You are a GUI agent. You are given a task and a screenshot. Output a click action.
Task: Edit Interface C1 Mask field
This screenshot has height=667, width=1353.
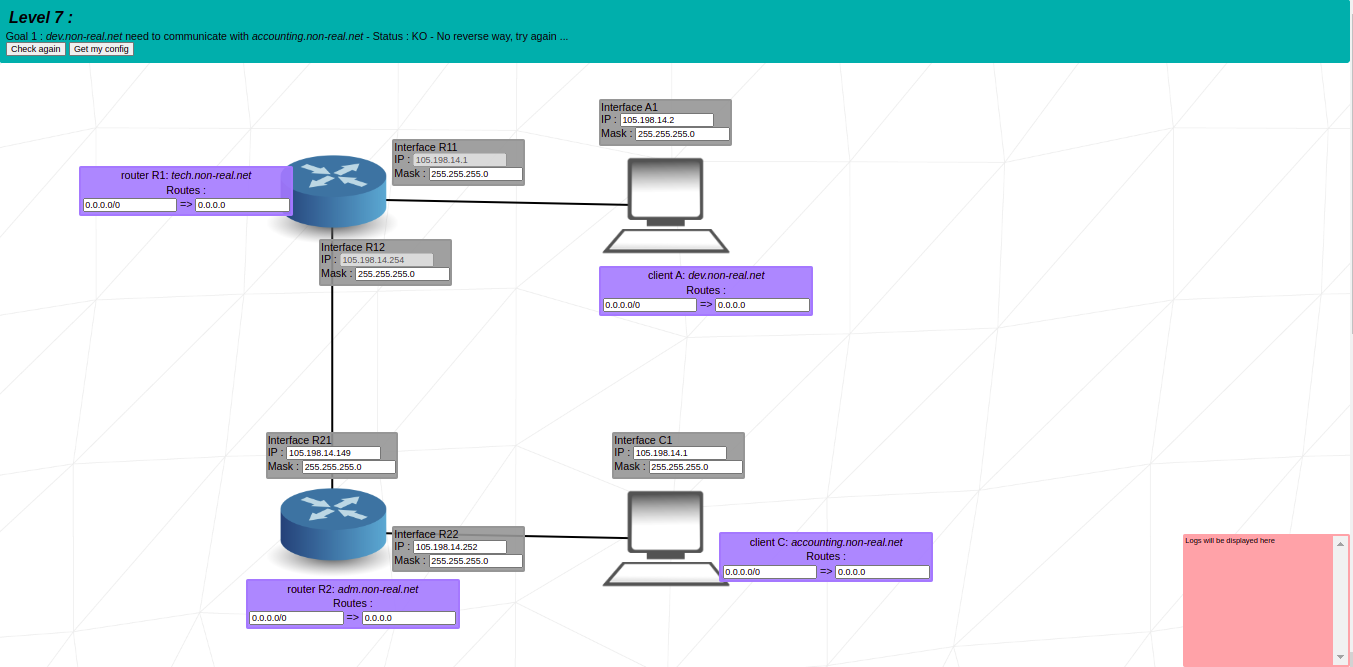696,467
